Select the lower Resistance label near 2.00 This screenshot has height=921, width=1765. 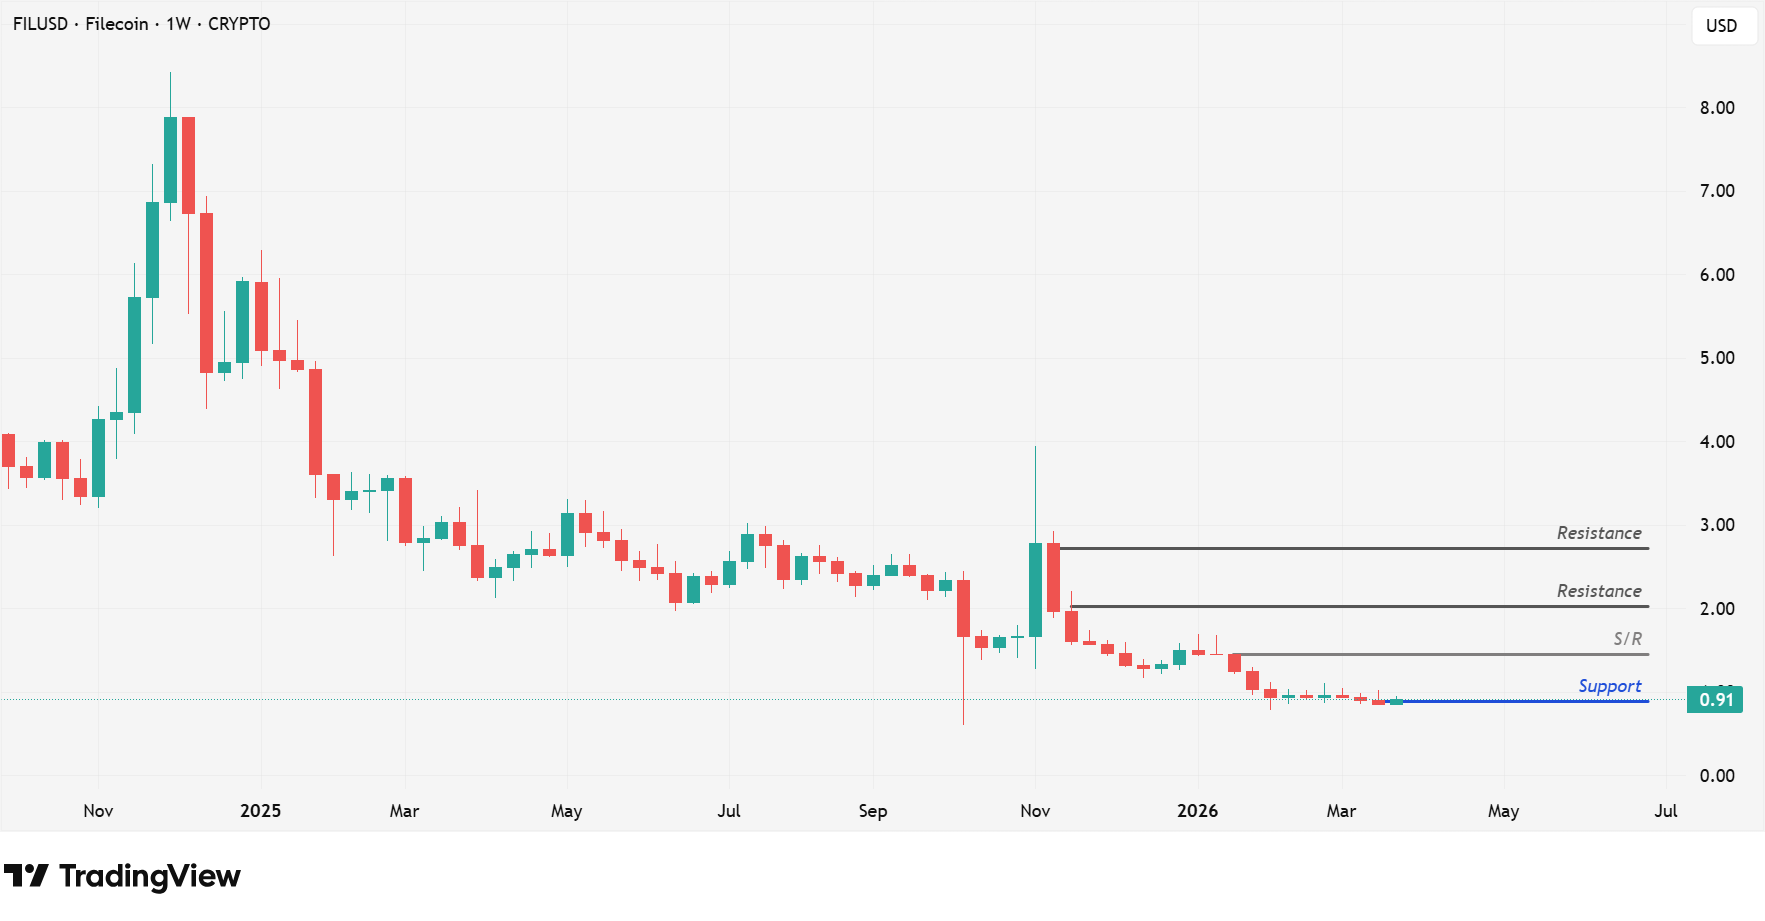[x=1598, y=591]
